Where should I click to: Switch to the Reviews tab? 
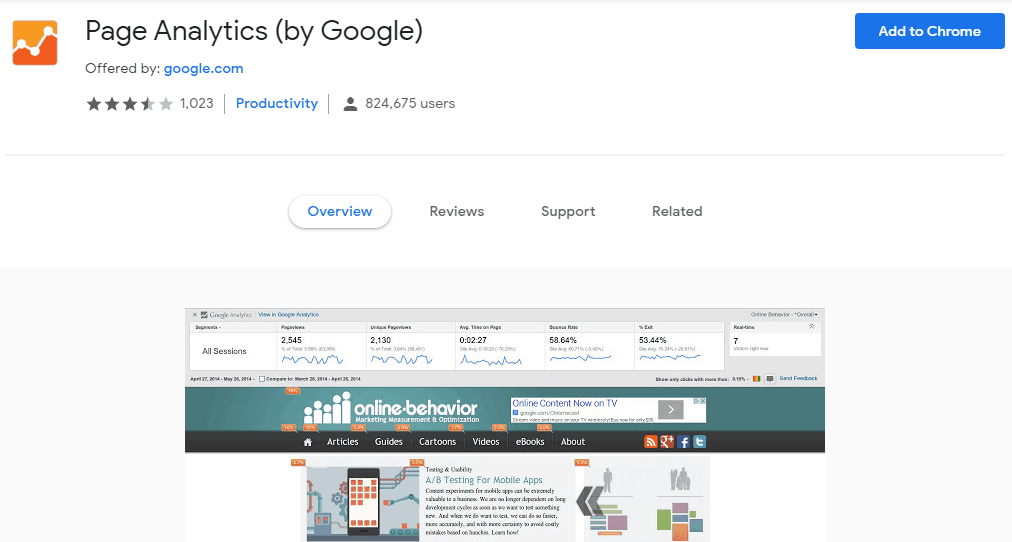457,212
